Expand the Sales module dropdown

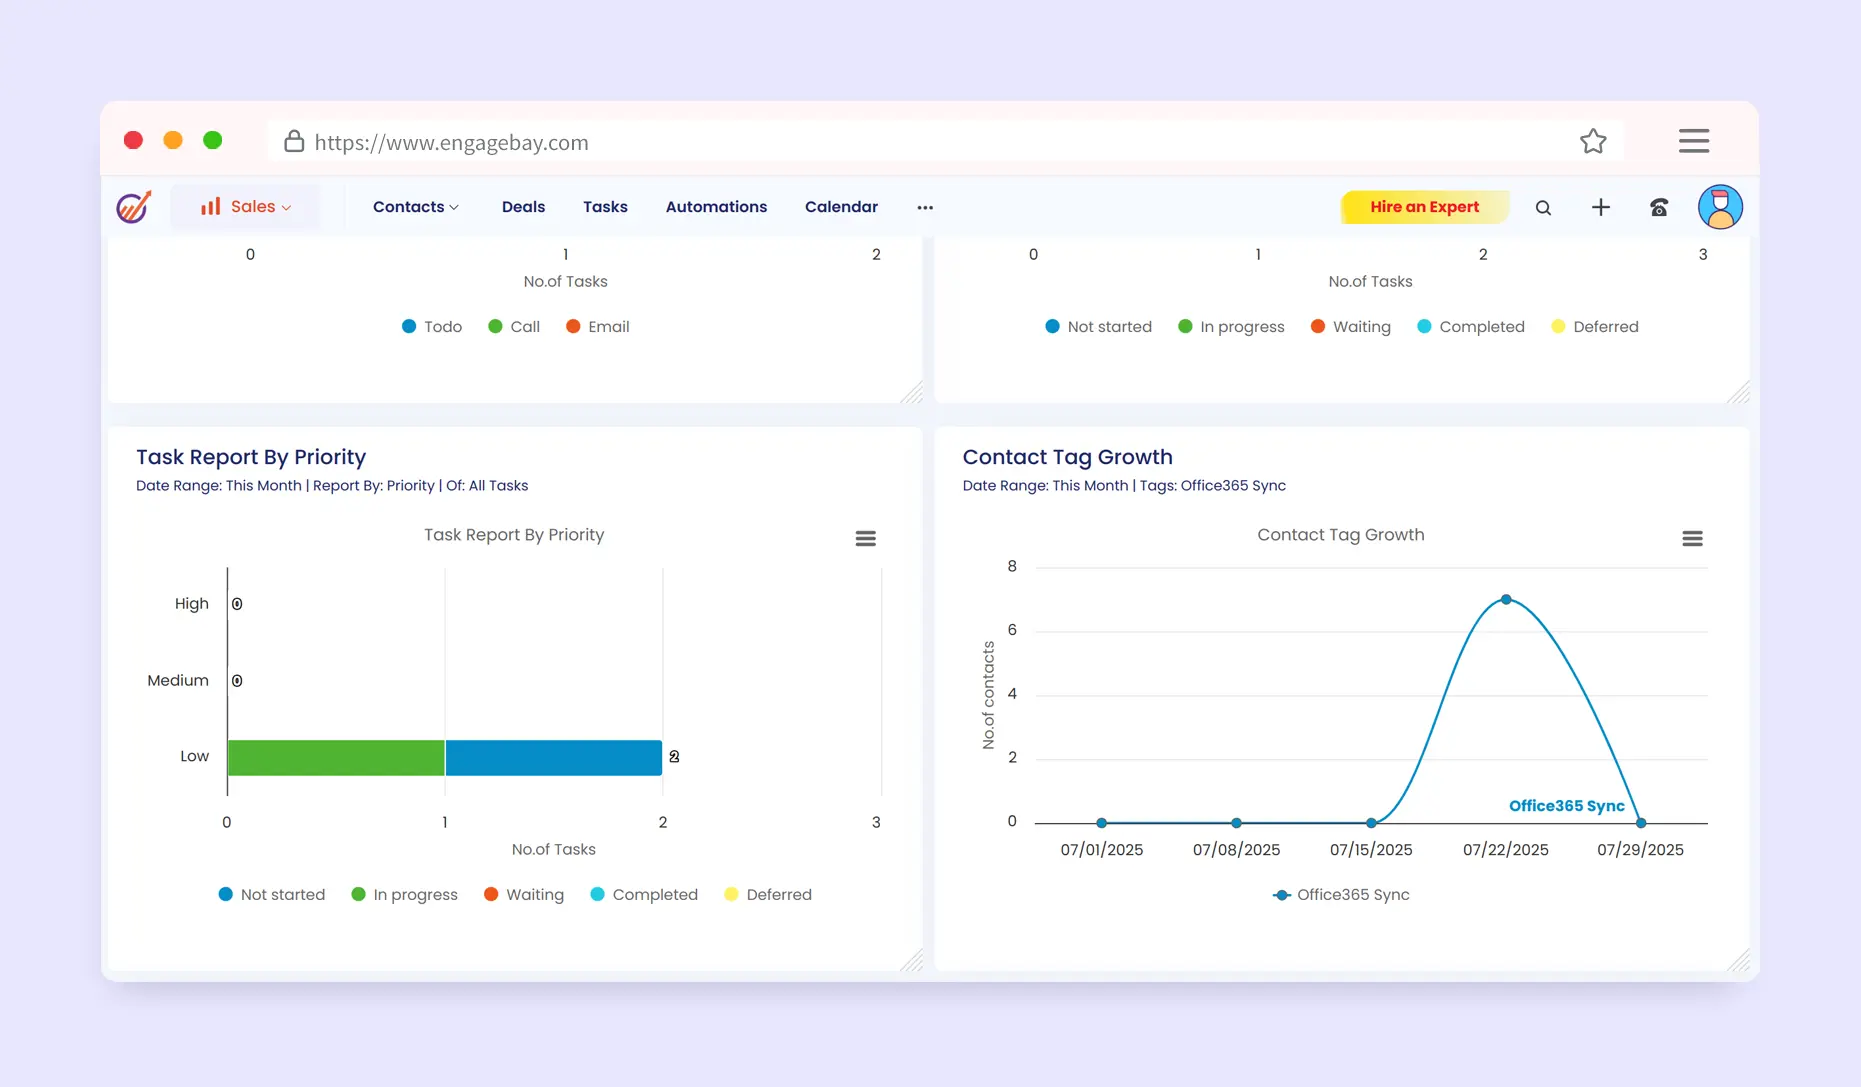[246, 207]
